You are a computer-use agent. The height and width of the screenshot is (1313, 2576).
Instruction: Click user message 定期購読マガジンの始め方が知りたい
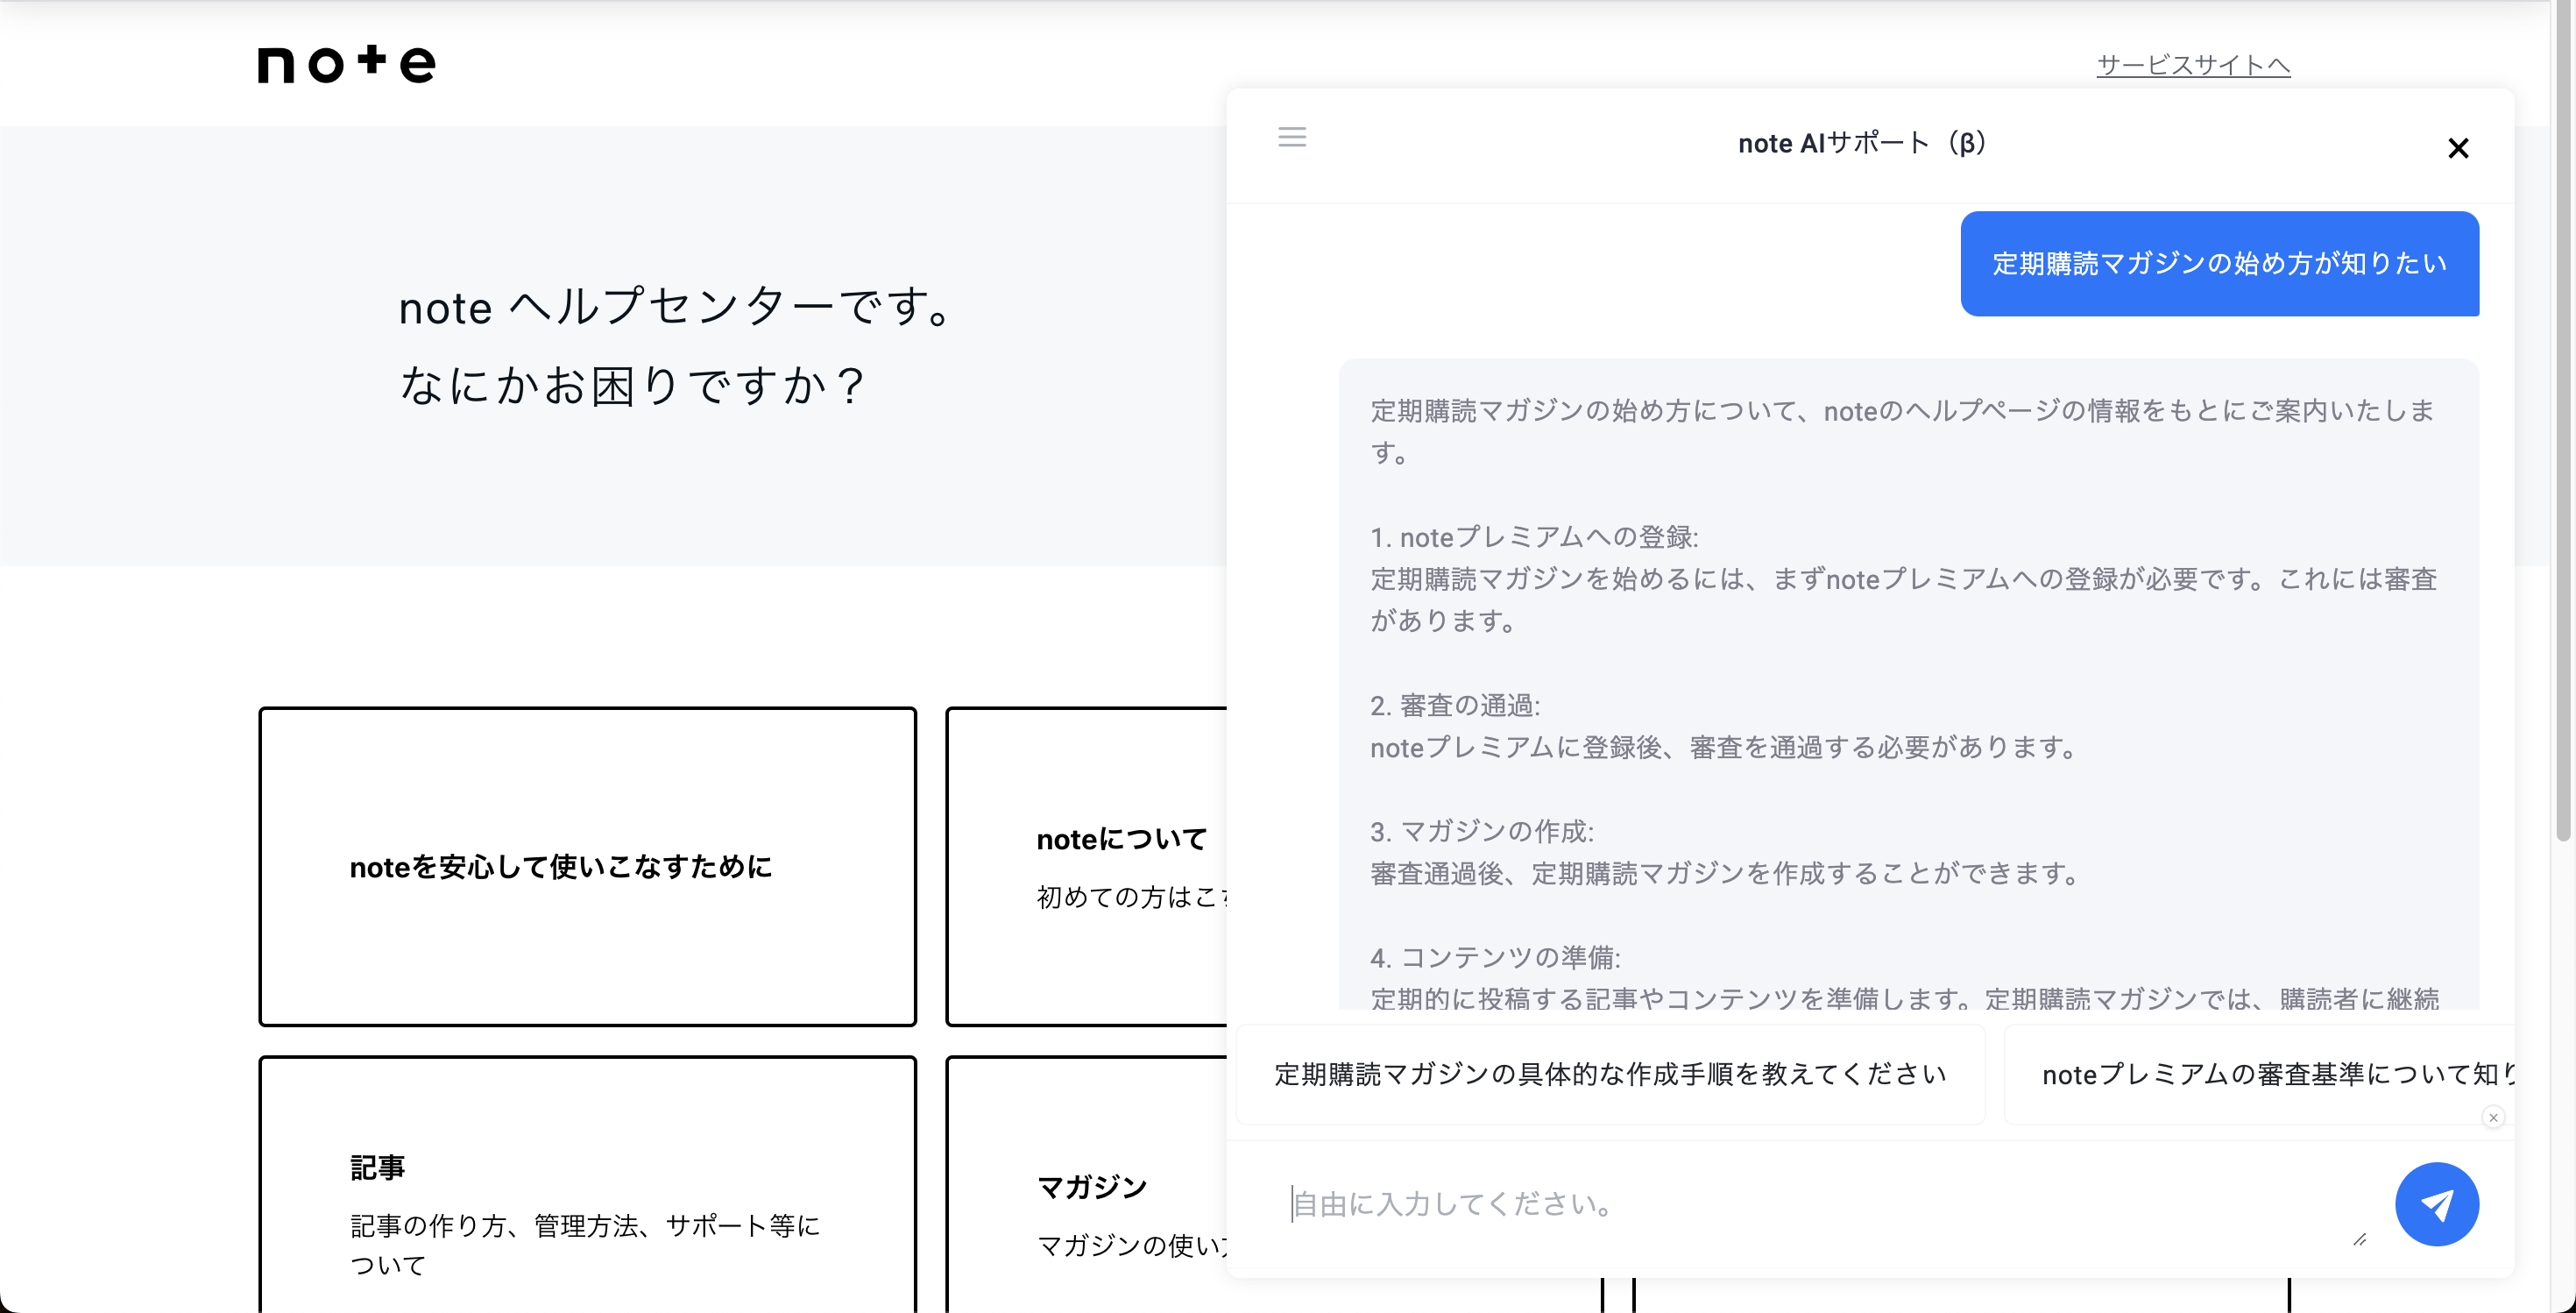click(x=2219, y=263)
